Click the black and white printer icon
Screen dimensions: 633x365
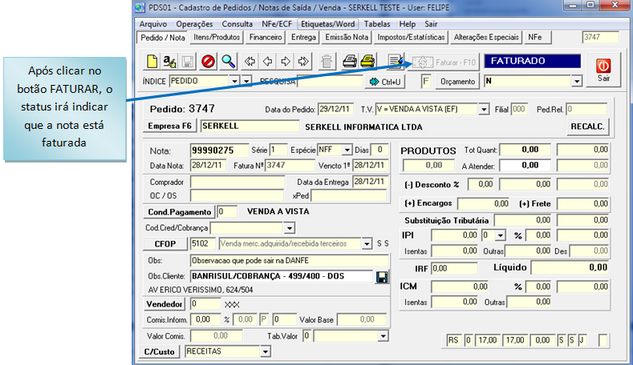tap(350, 61)
